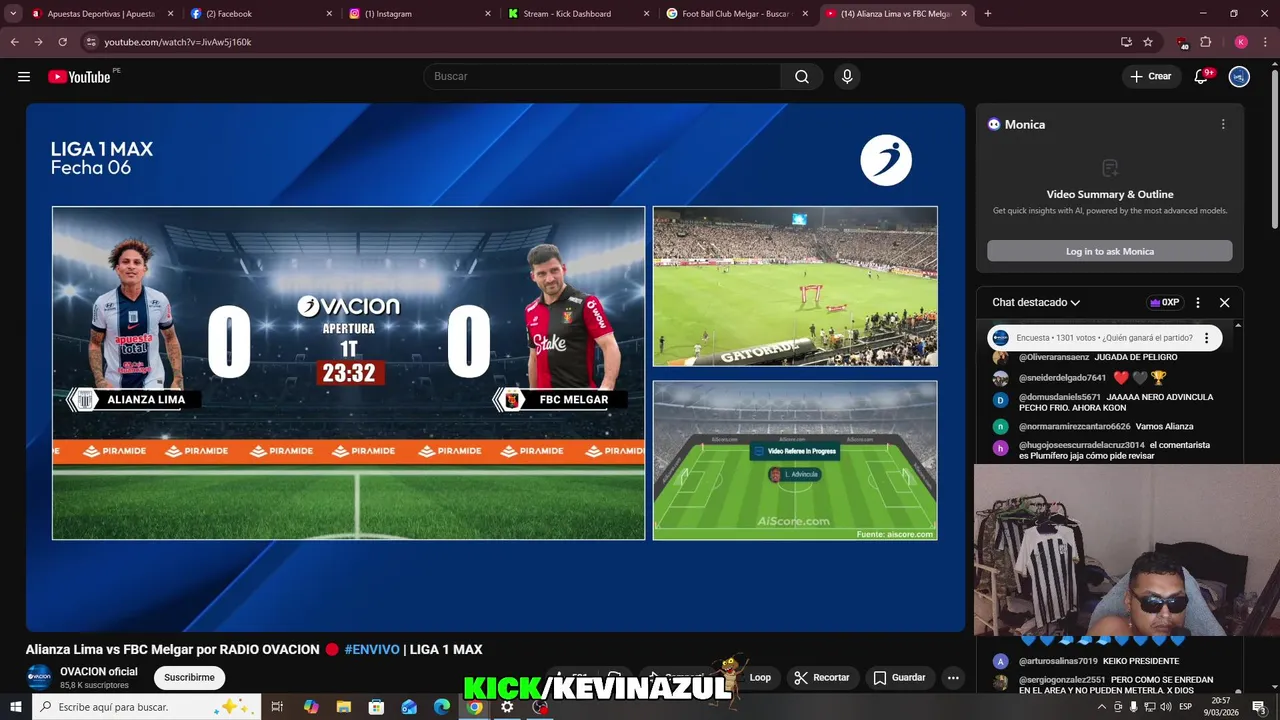Close the Facebook tab
This screenshot has height=720, width=1280.
click(329, 14)
